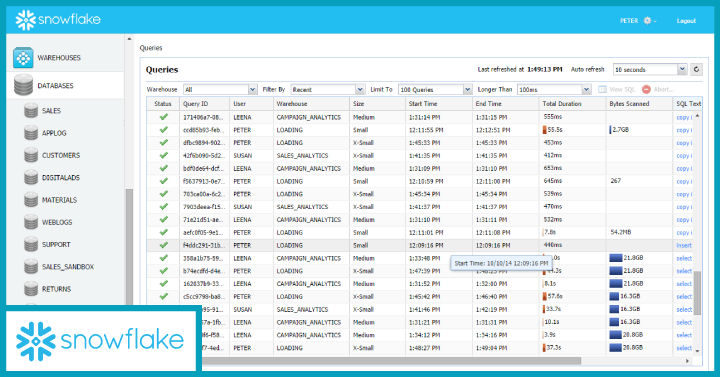Select query ID dfbc9894-902 cell

(x=203, y=143)
